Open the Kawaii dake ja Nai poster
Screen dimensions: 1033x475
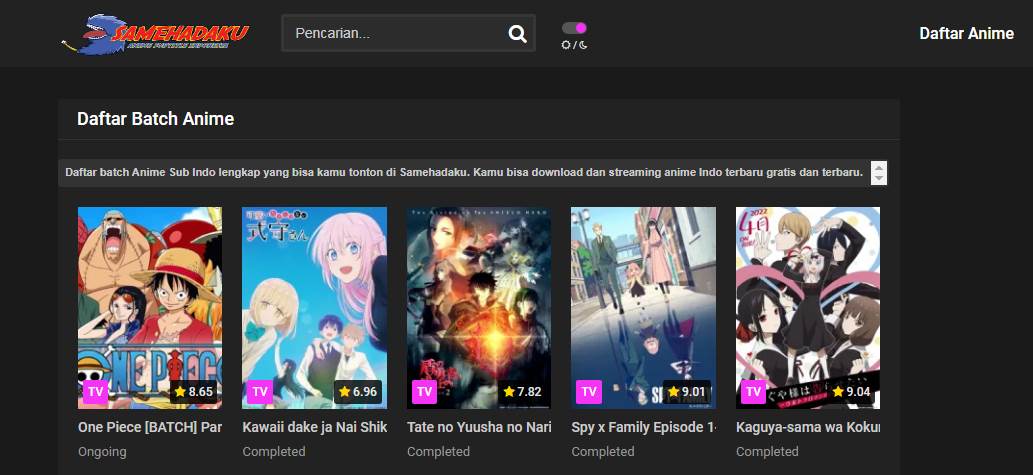point(314,308)
